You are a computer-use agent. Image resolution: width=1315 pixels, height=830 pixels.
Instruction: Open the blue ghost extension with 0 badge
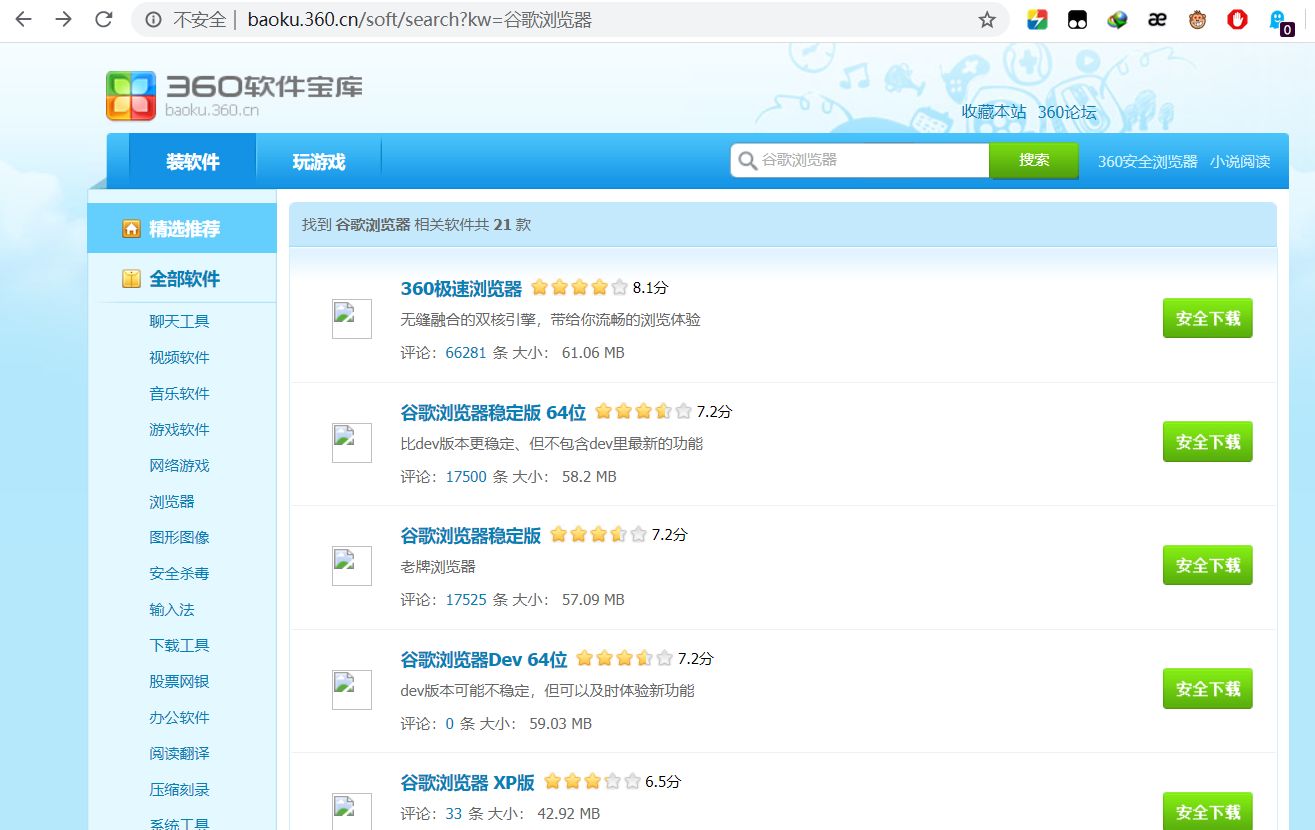[1279, 22]
